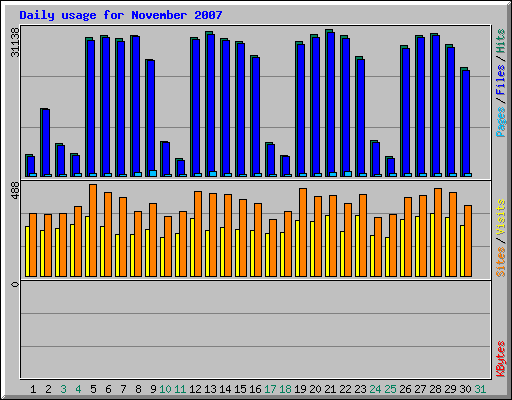
Task: Click day 12 on the x-axis
Action: tap(195, 389)
